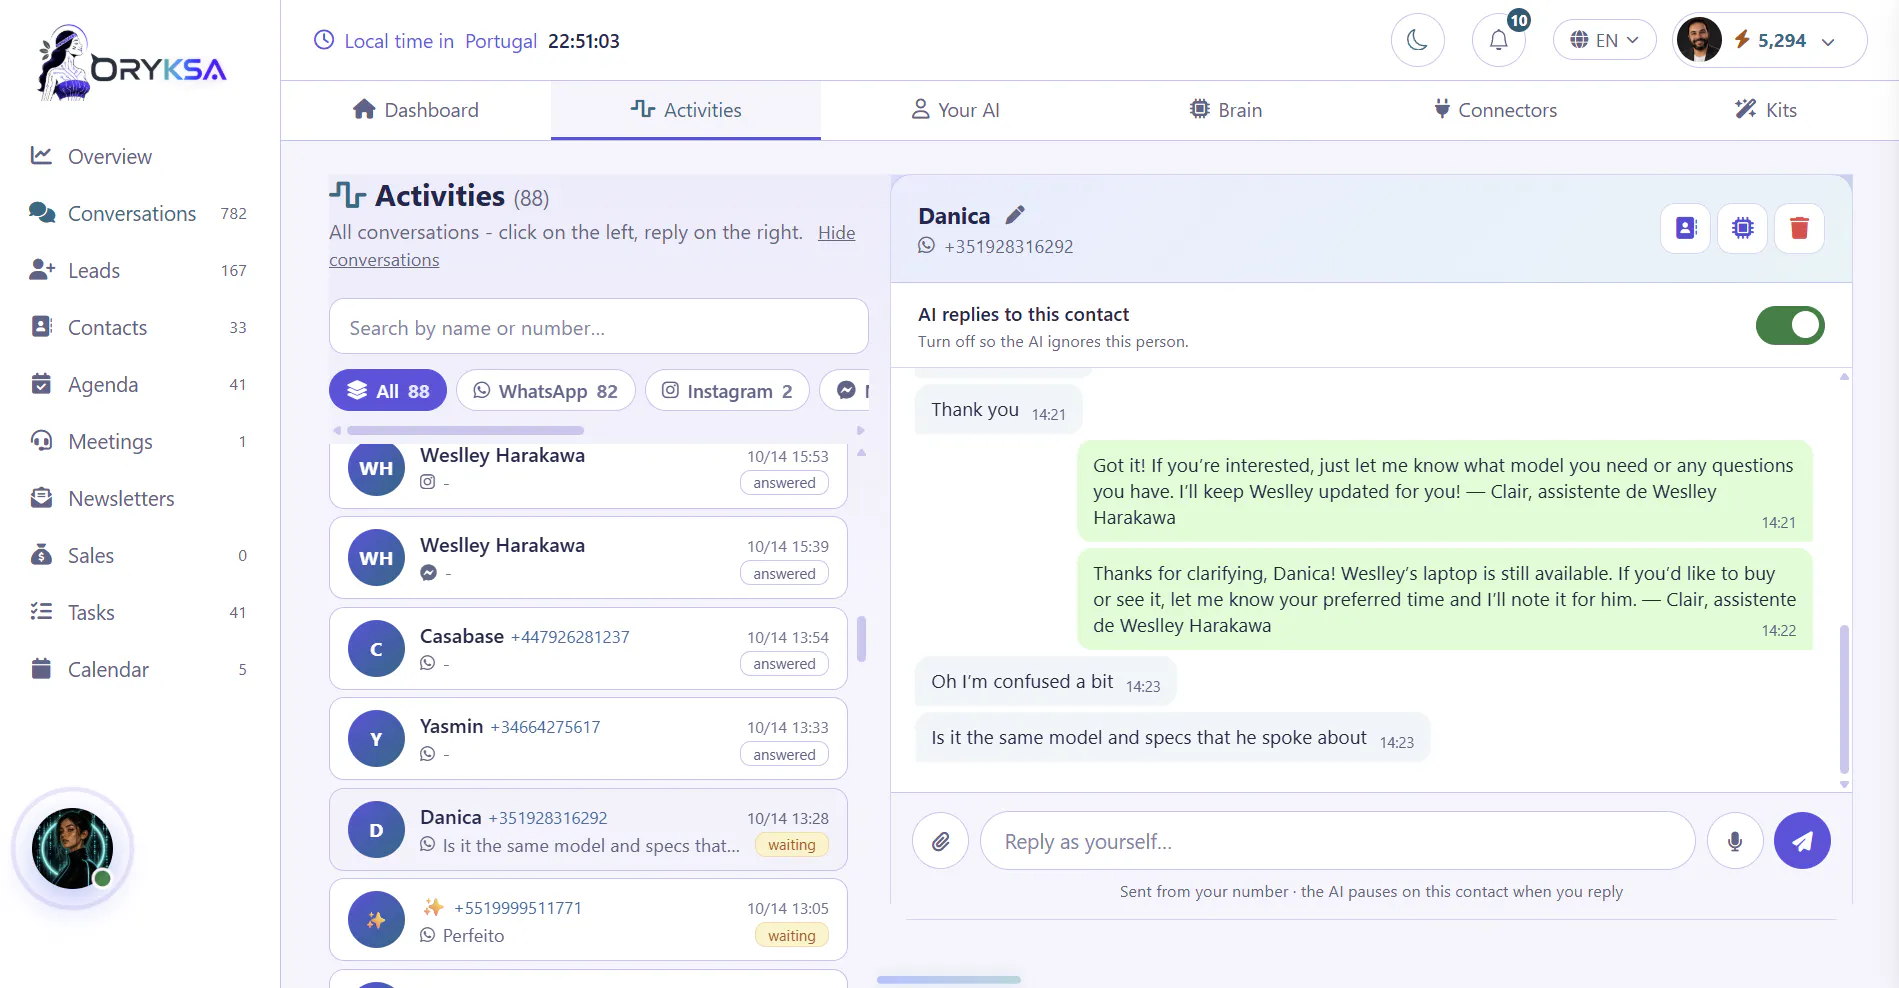Click the Oryksa logo
1899x988 pixels.
coord(132,64)
